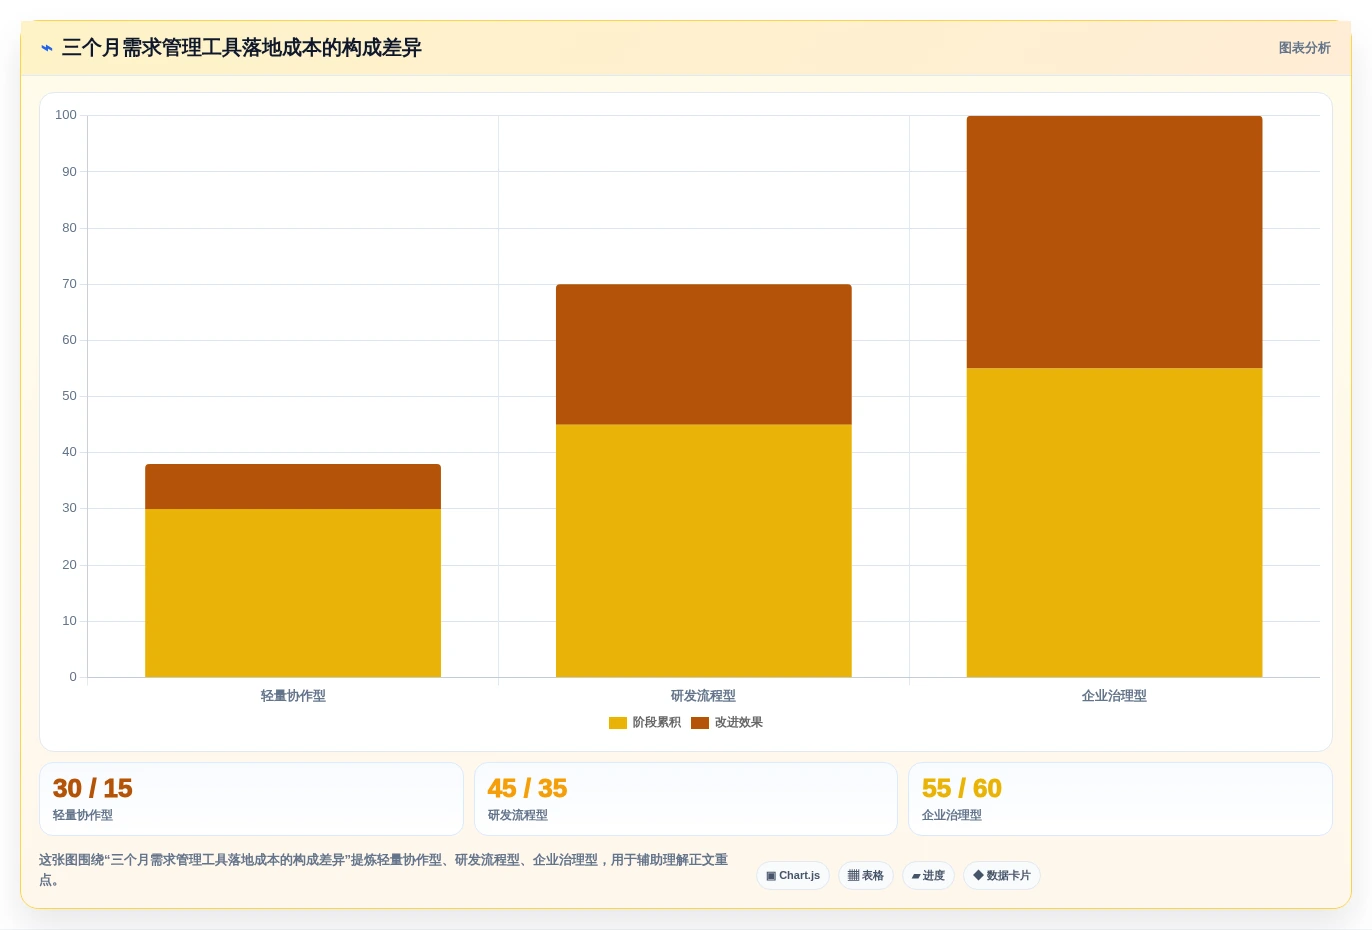Screen dimensions: 1372x930
Task: Click the yellow bar segment for 研发流程型
Action: (704, 551)
